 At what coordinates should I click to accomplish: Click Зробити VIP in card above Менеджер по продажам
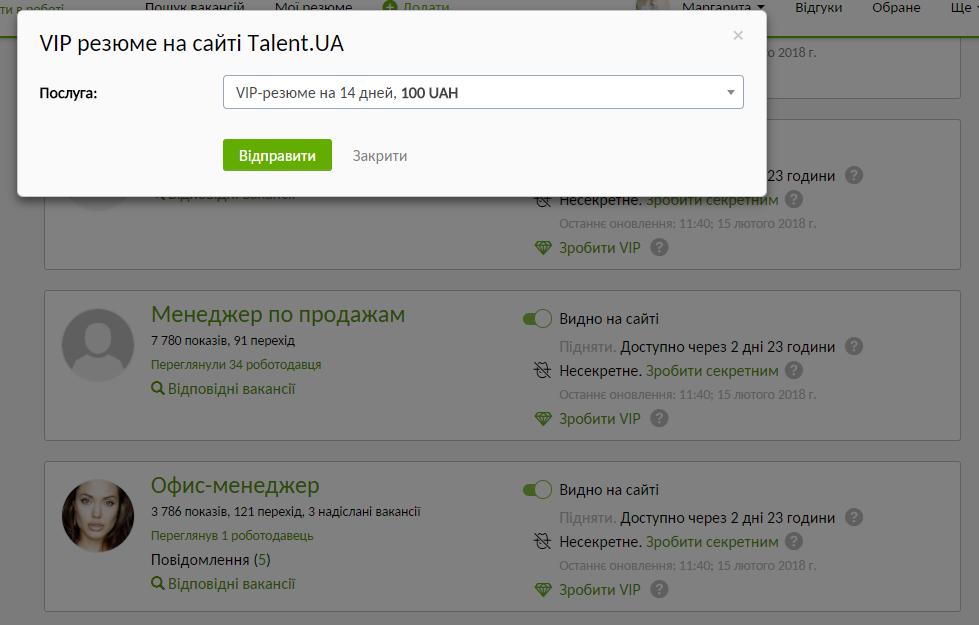pyautogui.click(x=599, y=248)
